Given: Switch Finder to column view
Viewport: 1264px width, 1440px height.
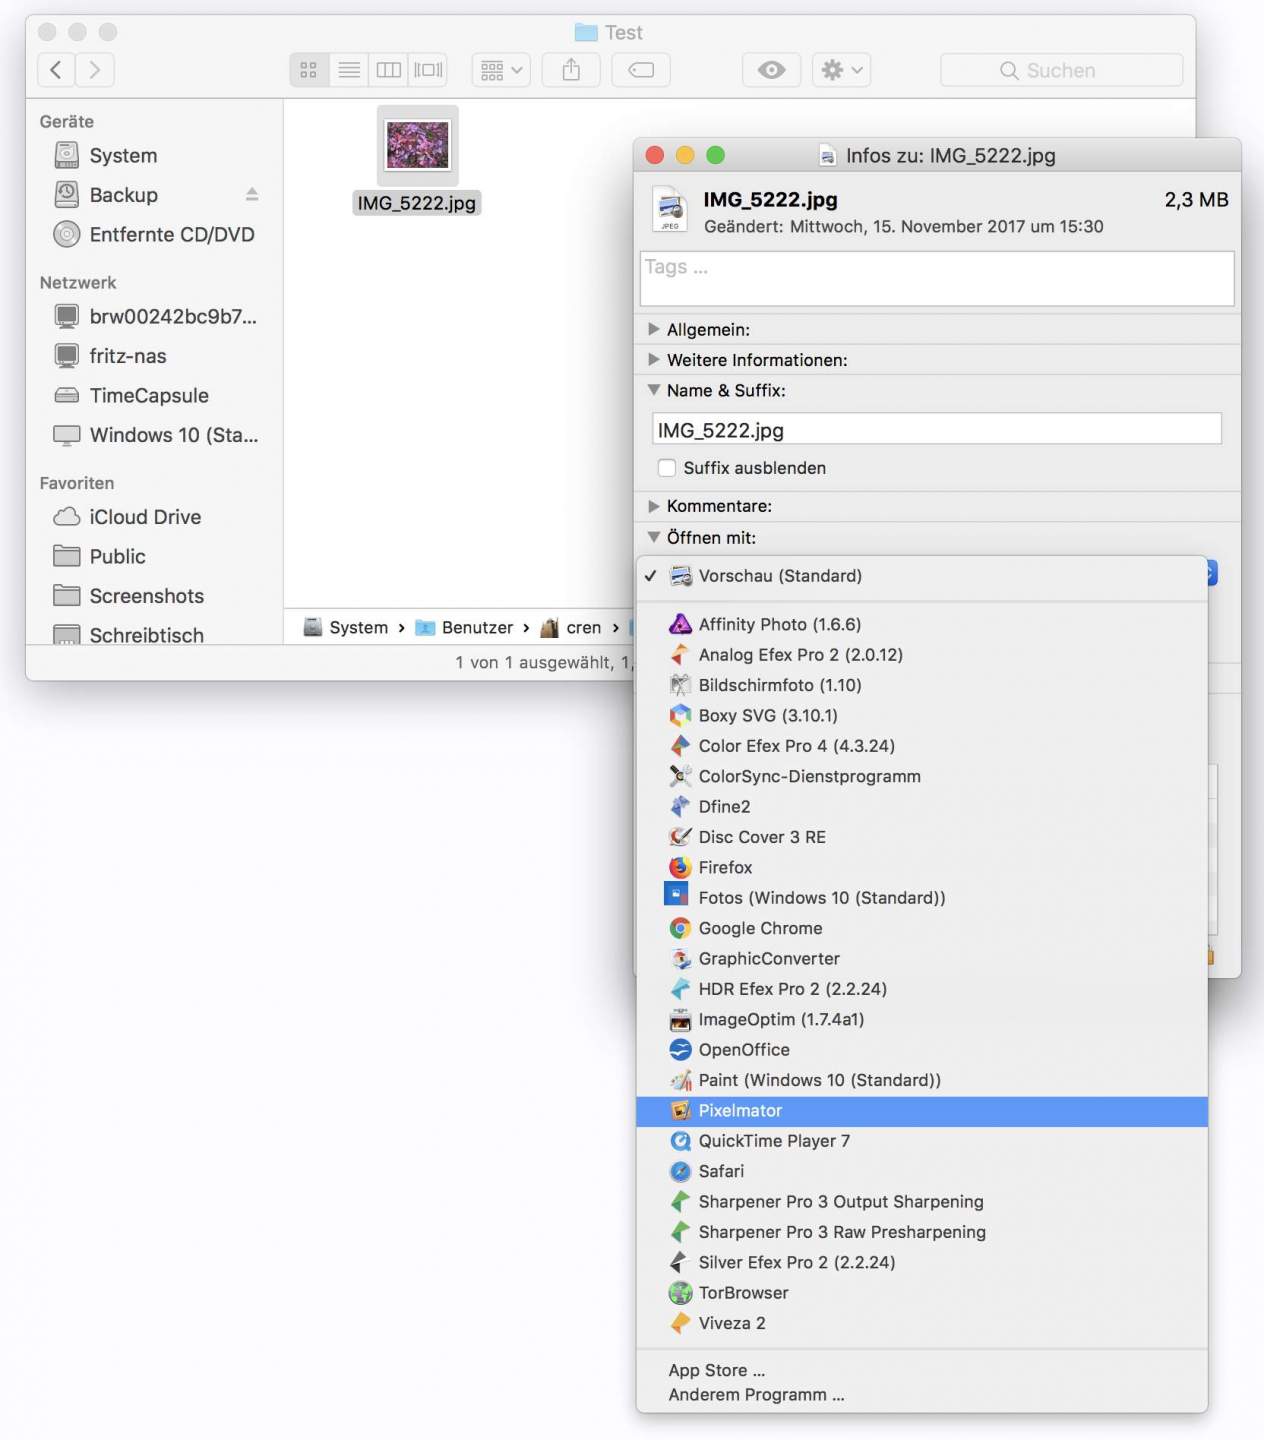Looking at the screenshot, I should pos(389,70).
